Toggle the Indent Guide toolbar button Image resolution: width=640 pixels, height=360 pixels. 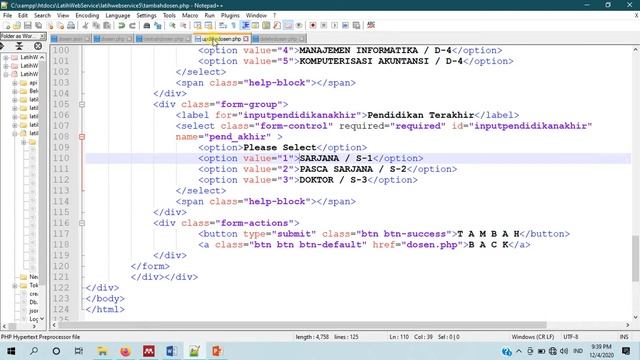tap(245, 25)
